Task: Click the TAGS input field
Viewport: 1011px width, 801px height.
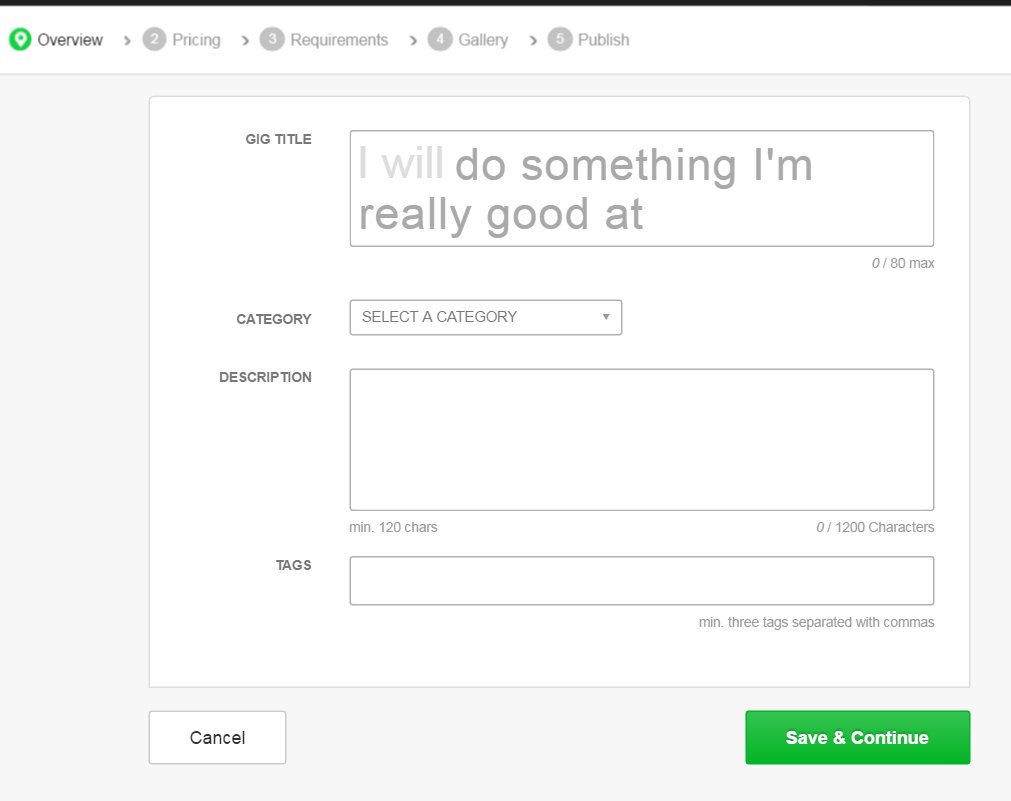Action: [641, 580]
